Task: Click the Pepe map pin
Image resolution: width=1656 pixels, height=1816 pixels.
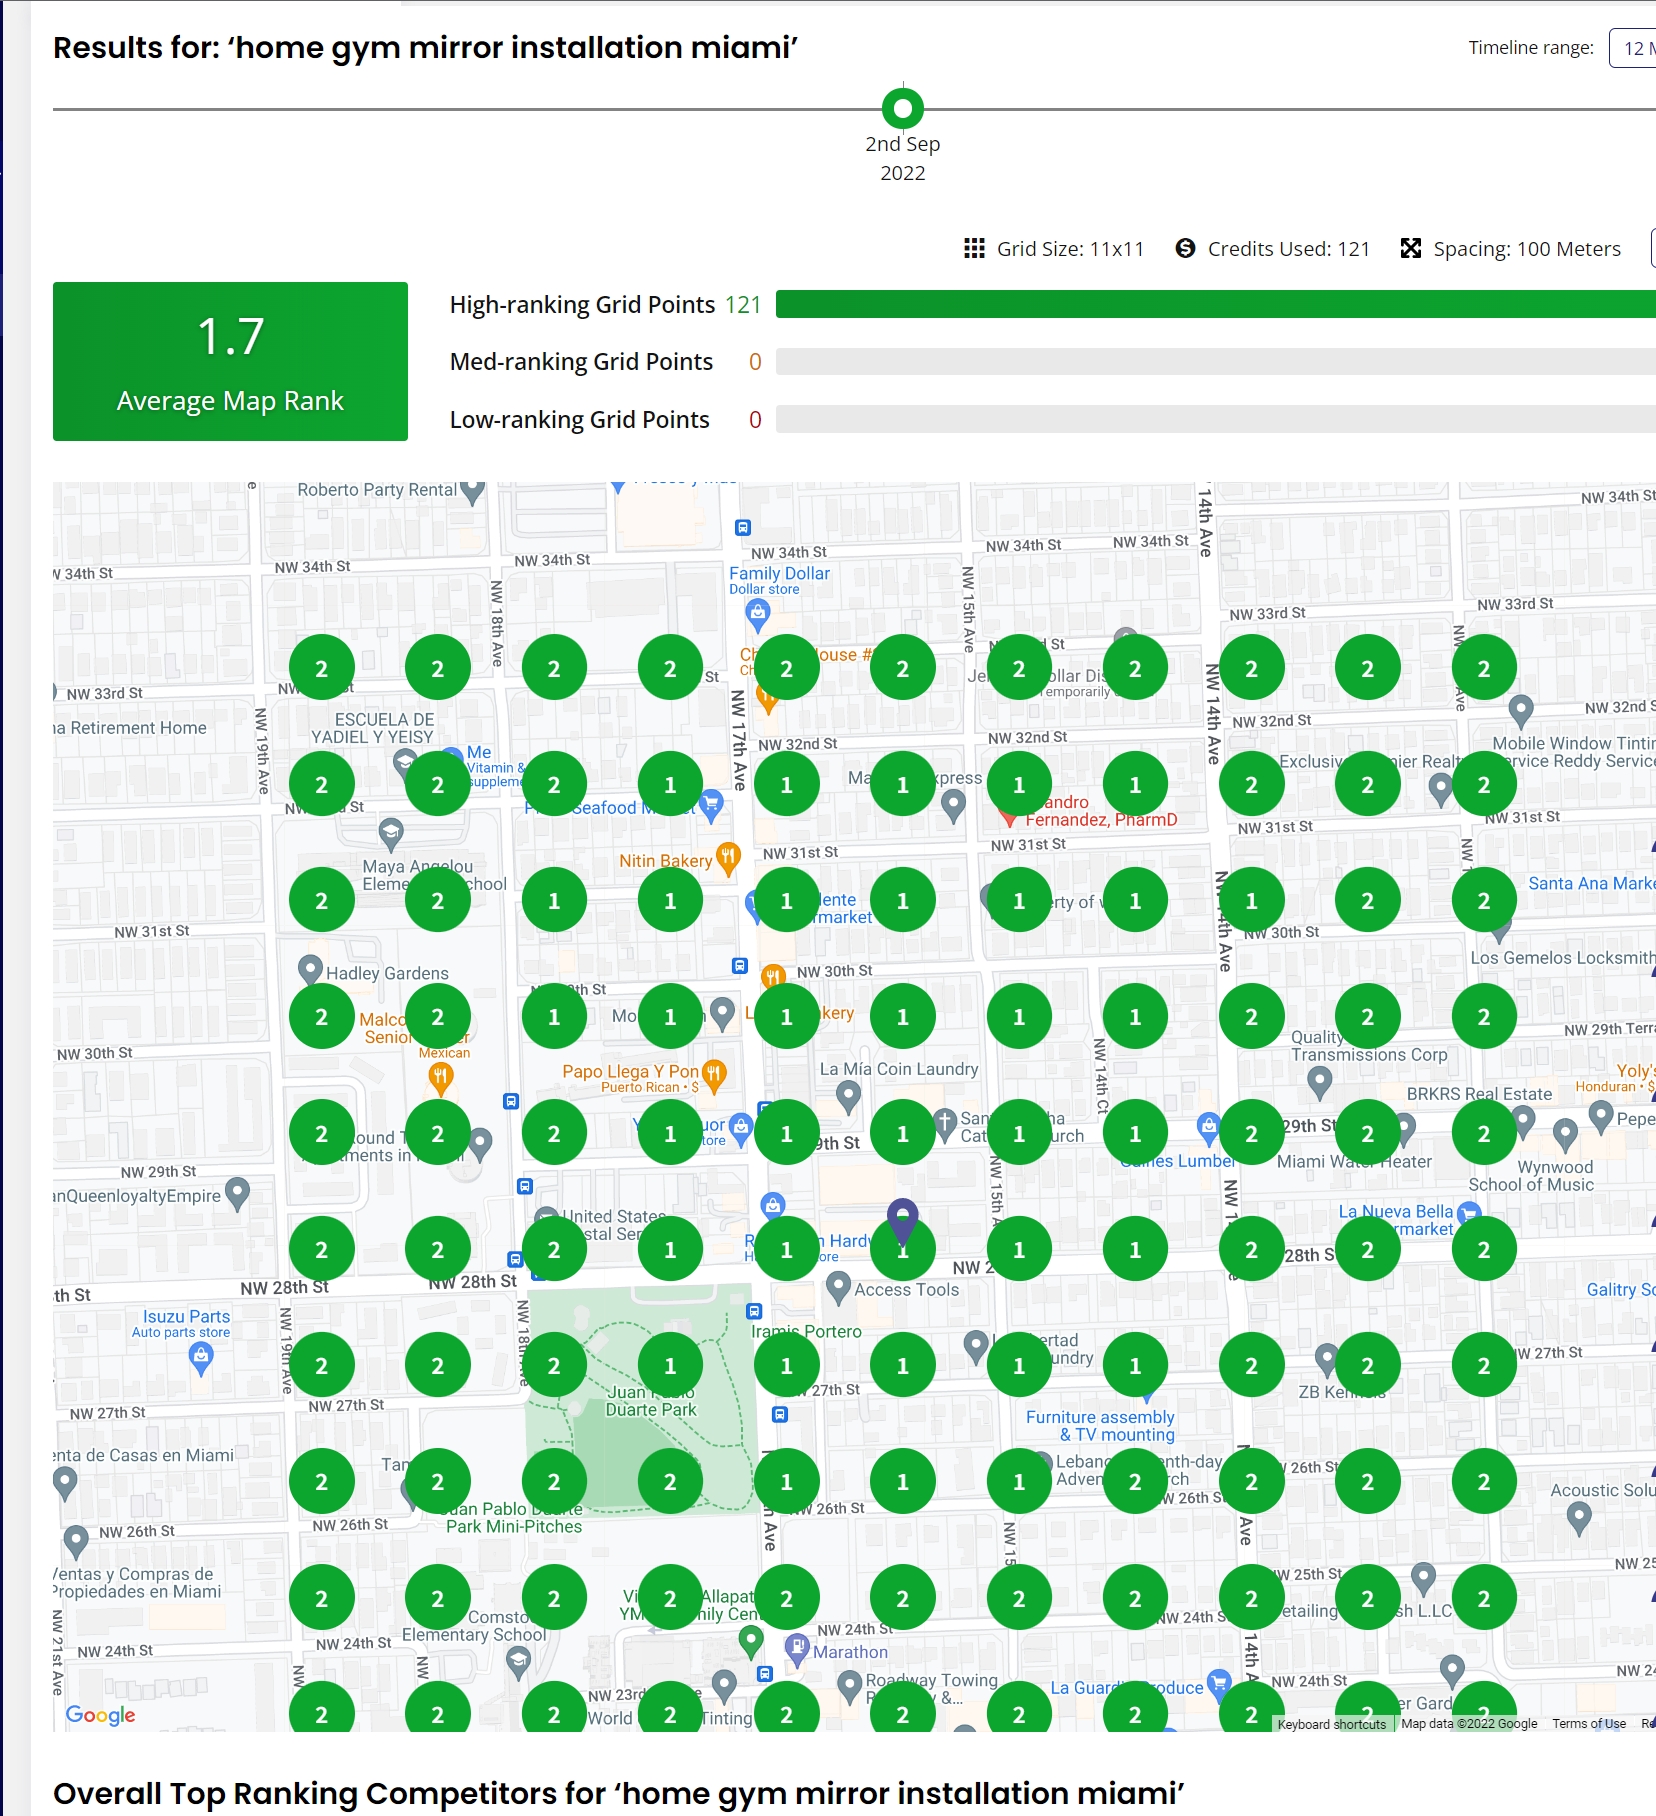Action: point(1601,1115)
